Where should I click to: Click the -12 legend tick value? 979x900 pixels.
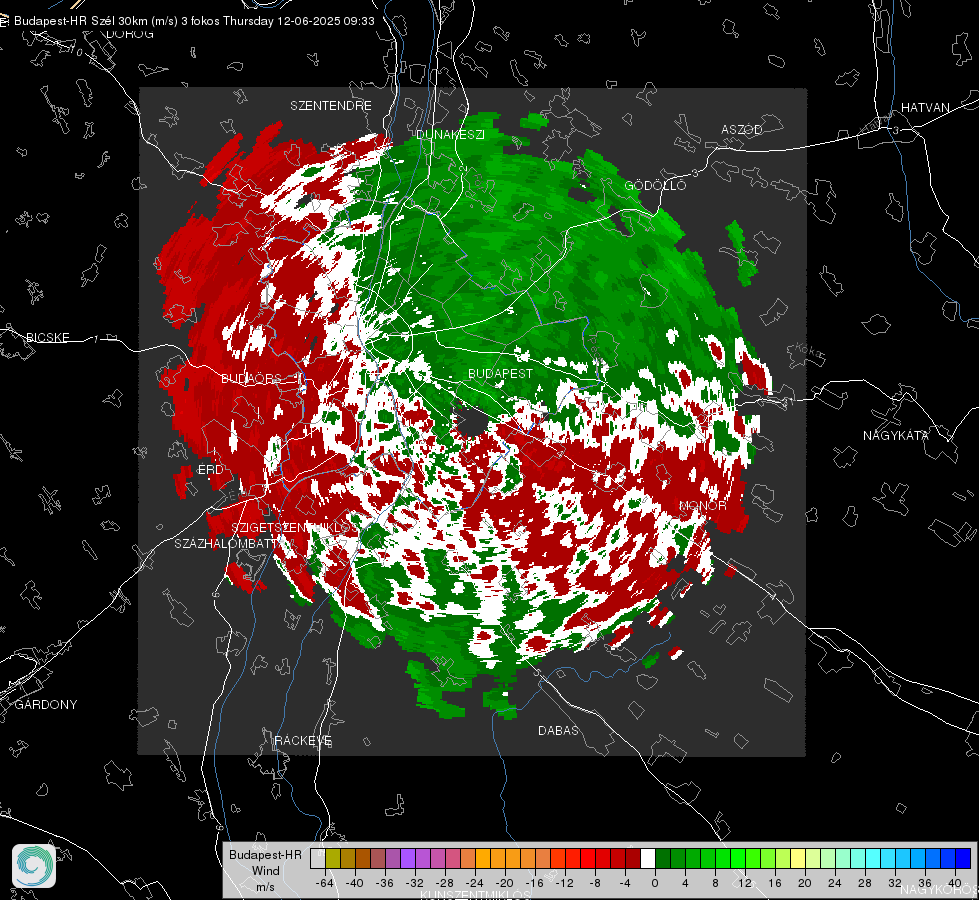pos(564,883)
